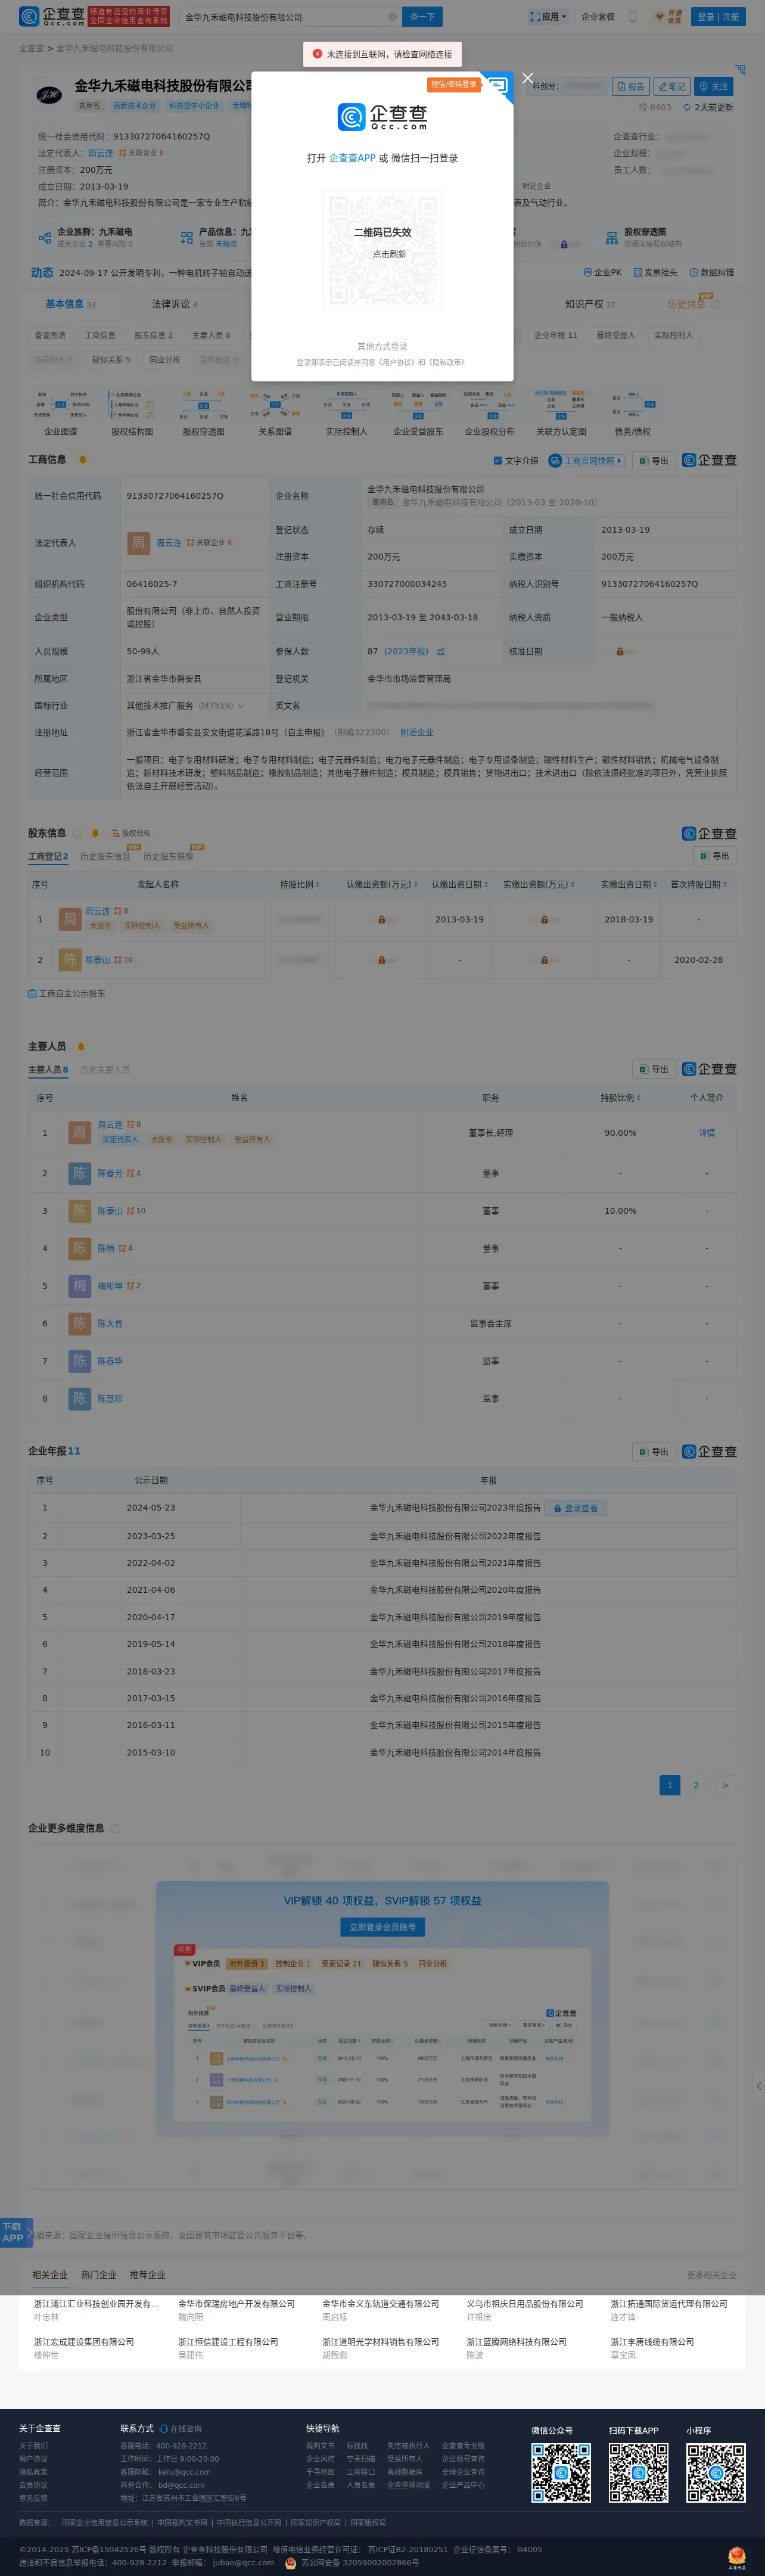The image size is (765, 2576).
Task: Click the 笔记 note button
Action: pyautogui.click(x=671, y=86)
